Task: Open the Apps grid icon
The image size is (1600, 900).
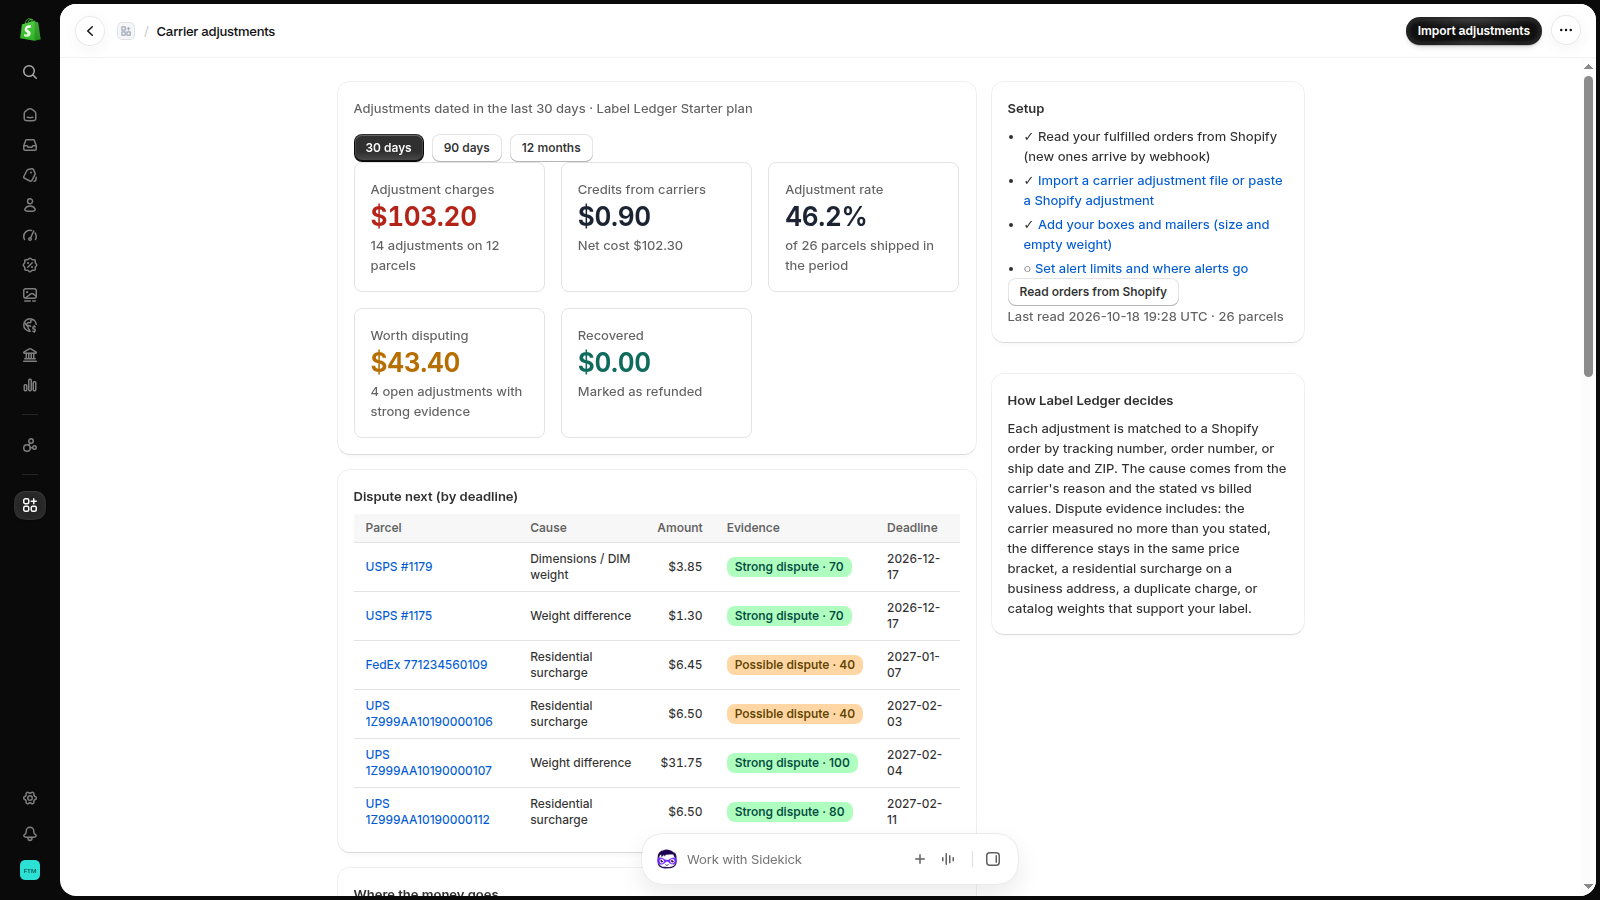Action: [30, 505]
